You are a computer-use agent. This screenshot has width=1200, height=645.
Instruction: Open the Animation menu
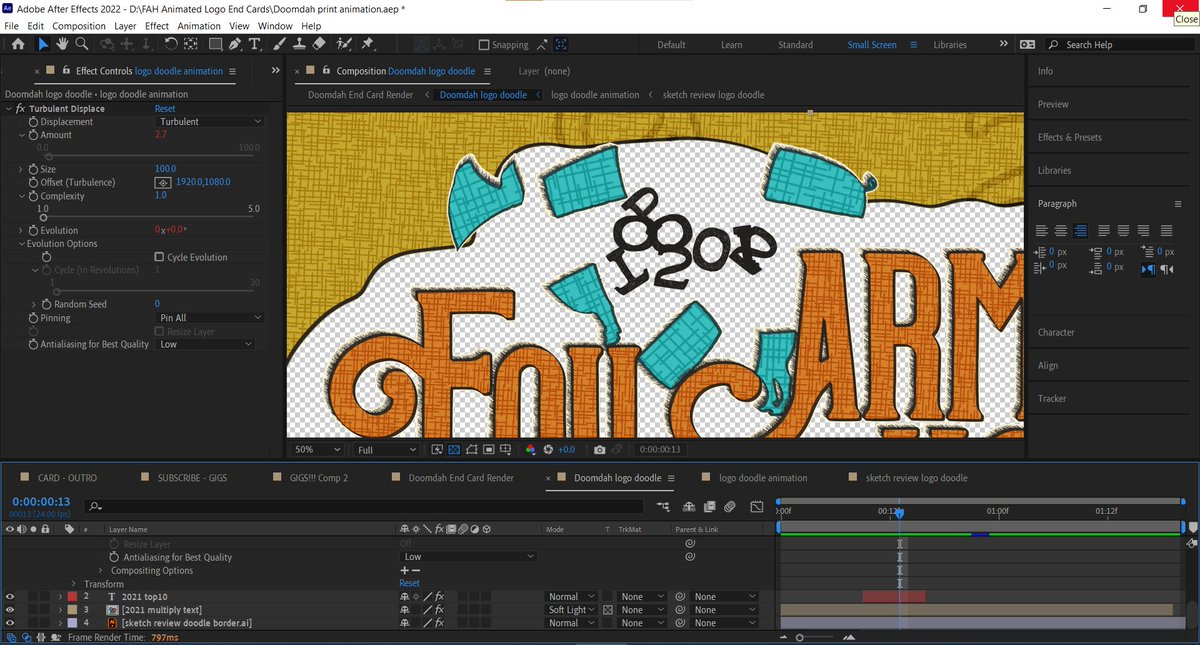point(199,26)
